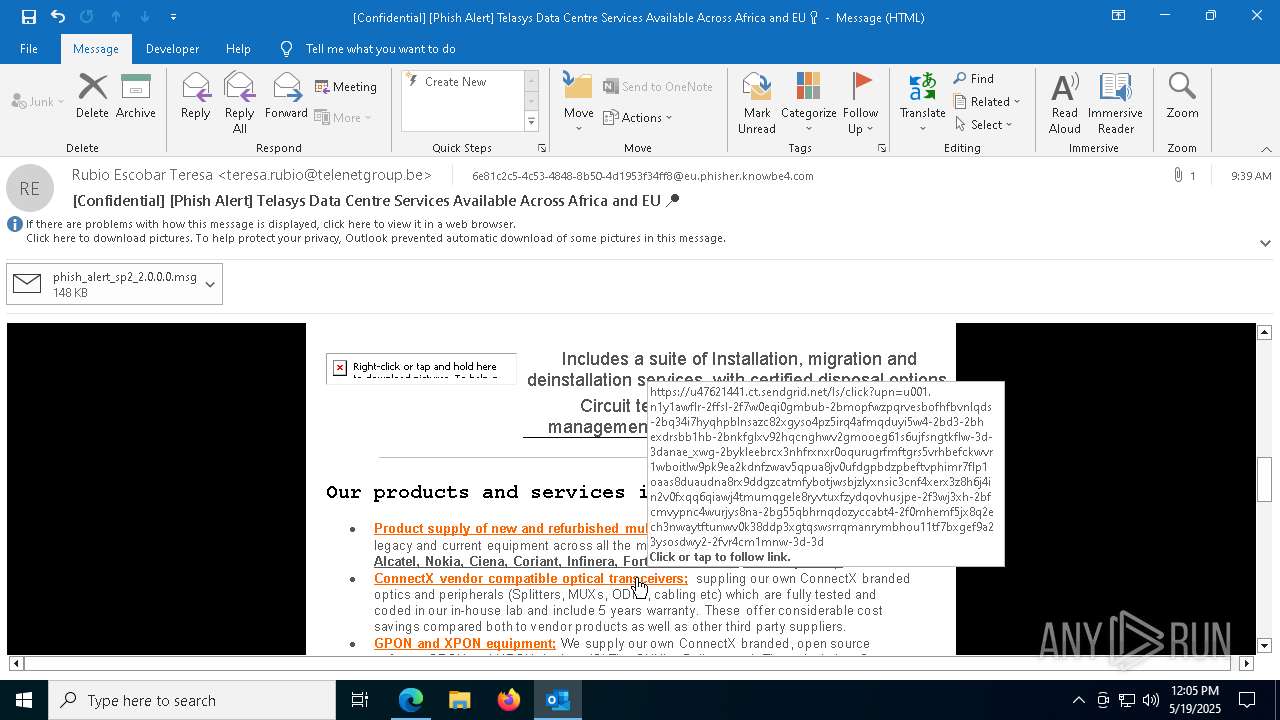The height and width of the screenshot is (720, 1280).
Task: Mark the message as Unread
Action: click(x=757, y=102)
